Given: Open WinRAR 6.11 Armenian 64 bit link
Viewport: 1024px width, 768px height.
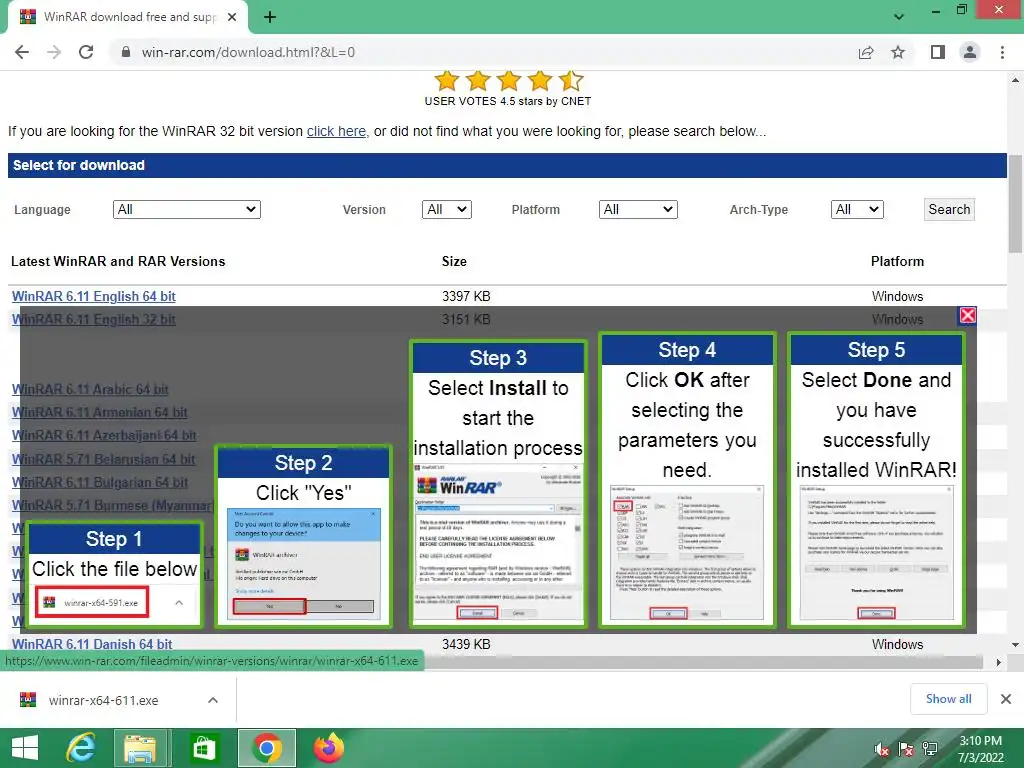Looking at the screenshot, I should 99,413.
